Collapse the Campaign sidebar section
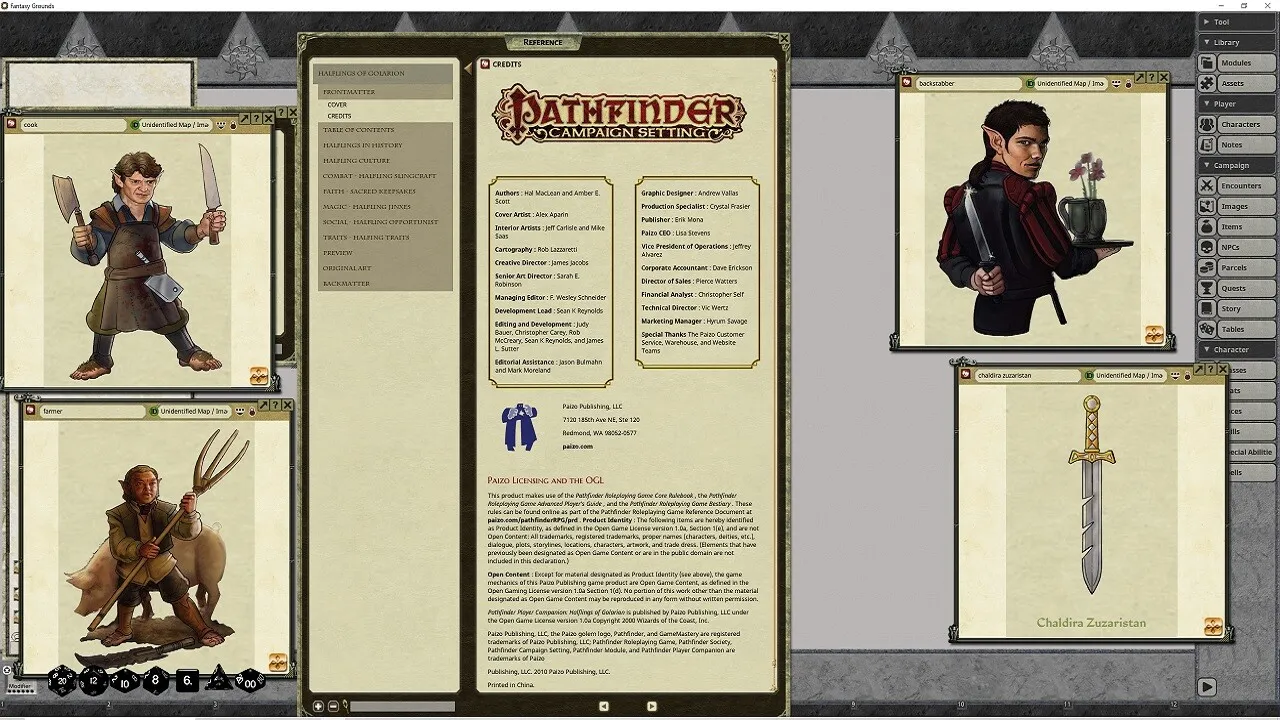The image size is (1280, 720). point(1236,165)
